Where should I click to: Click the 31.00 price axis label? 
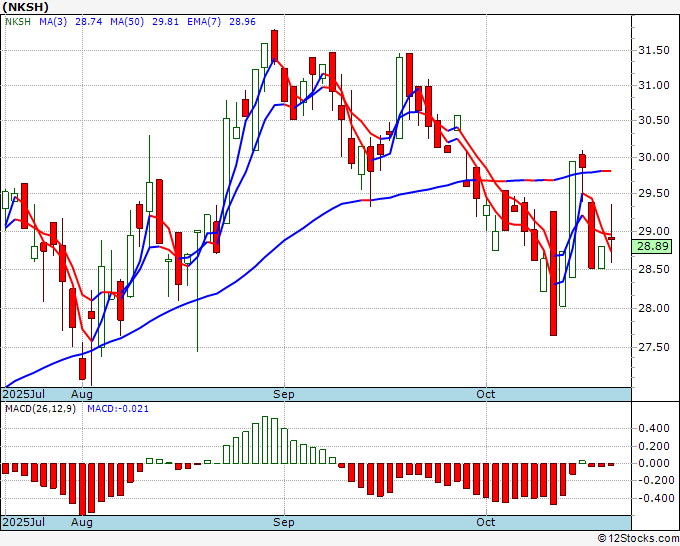click(654, 85)
